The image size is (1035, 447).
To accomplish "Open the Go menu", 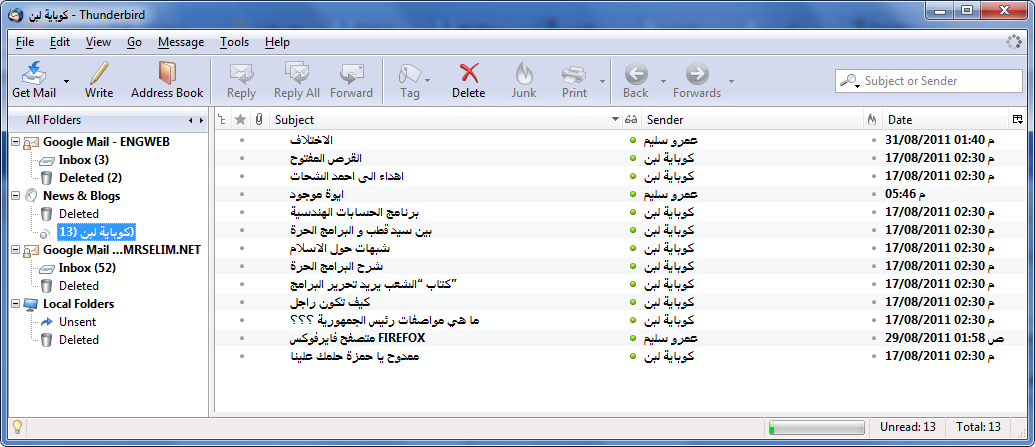I will (x=135, y=42).
